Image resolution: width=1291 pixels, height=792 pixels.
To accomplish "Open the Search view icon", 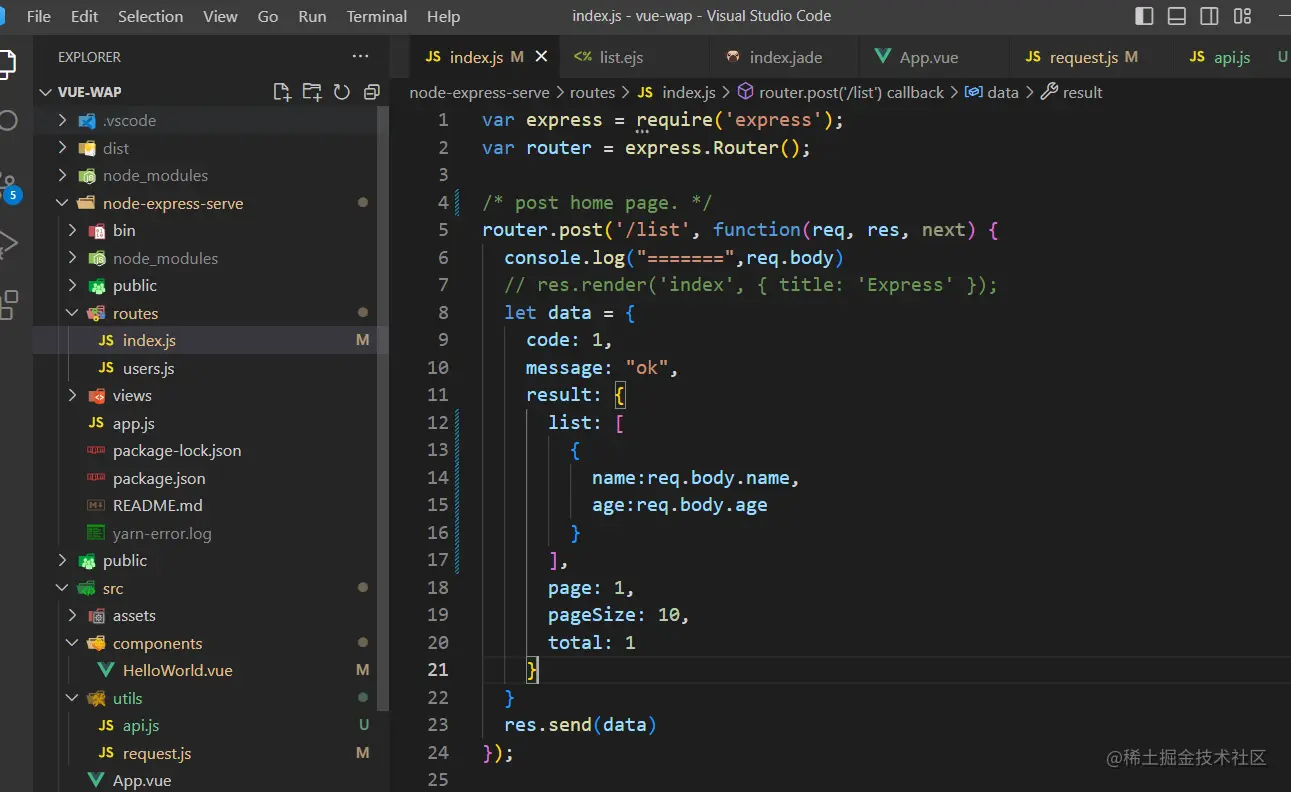I will coord(8,122).
